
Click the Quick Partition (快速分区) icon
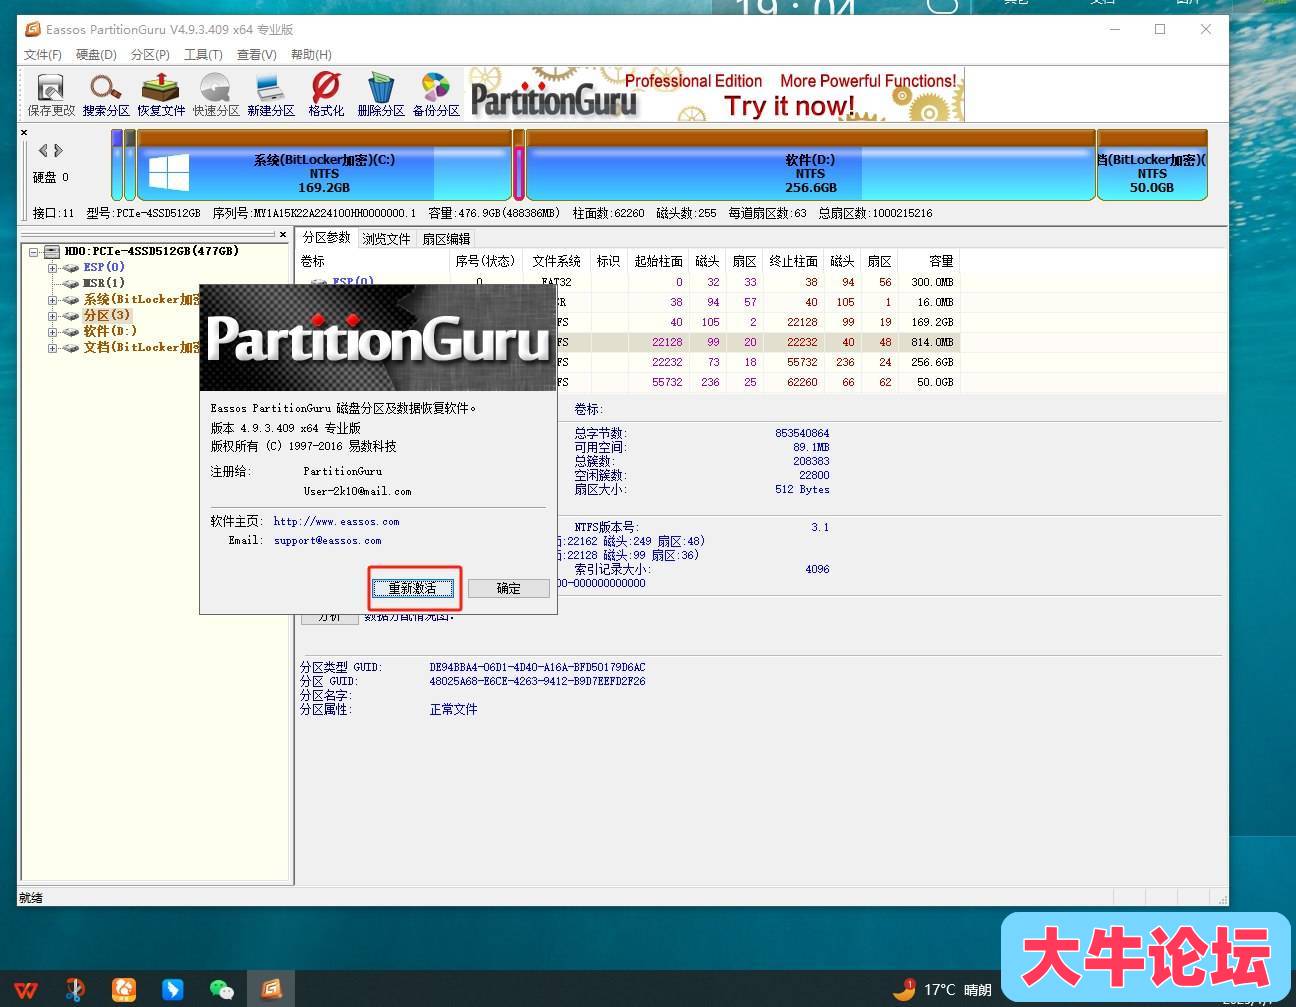point(216,95)
